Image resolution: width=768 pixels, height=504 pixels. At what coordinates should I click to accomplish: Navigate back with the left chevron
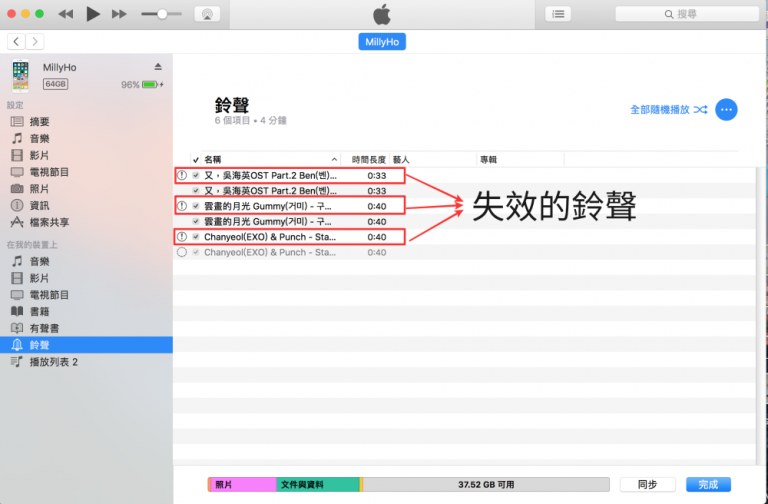(16, 42)
